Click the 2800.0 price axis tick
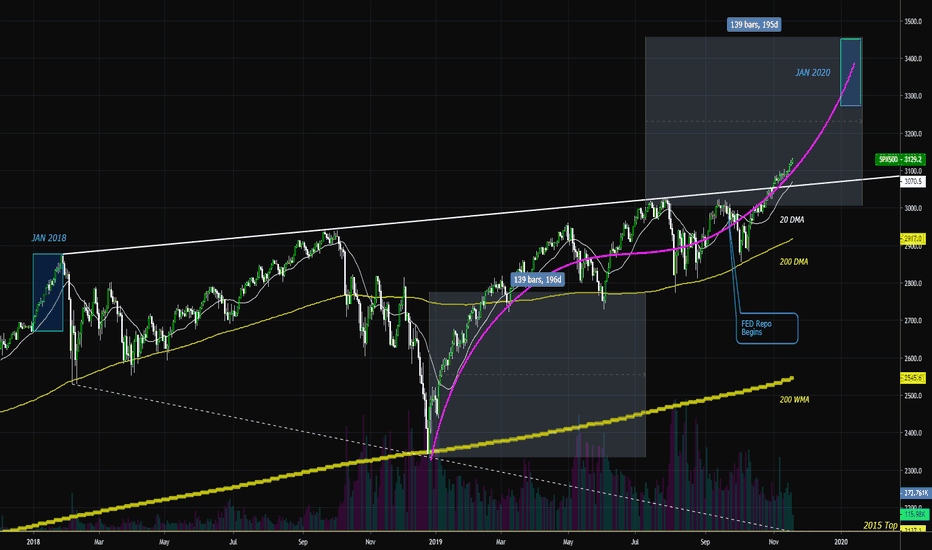This screenshot has width=932, height=550. coord(913,284)
